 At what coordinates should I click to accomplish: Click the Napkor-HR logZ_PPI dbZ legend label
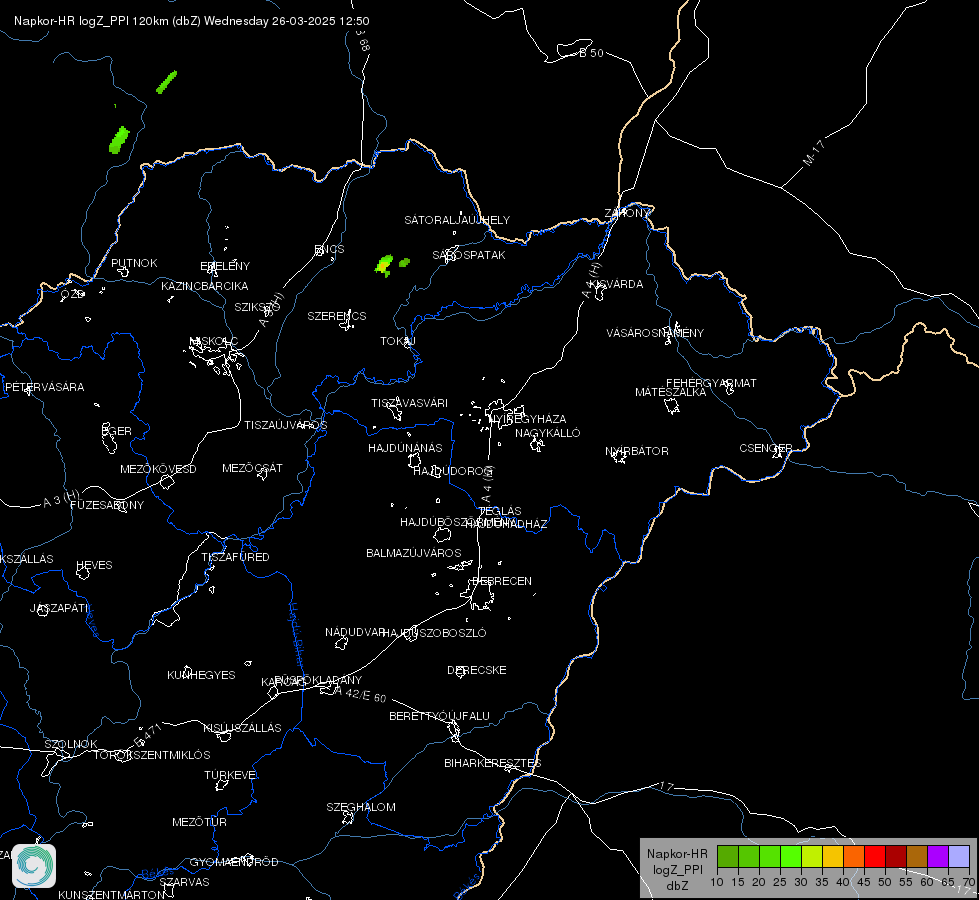(x=677, y=869)
